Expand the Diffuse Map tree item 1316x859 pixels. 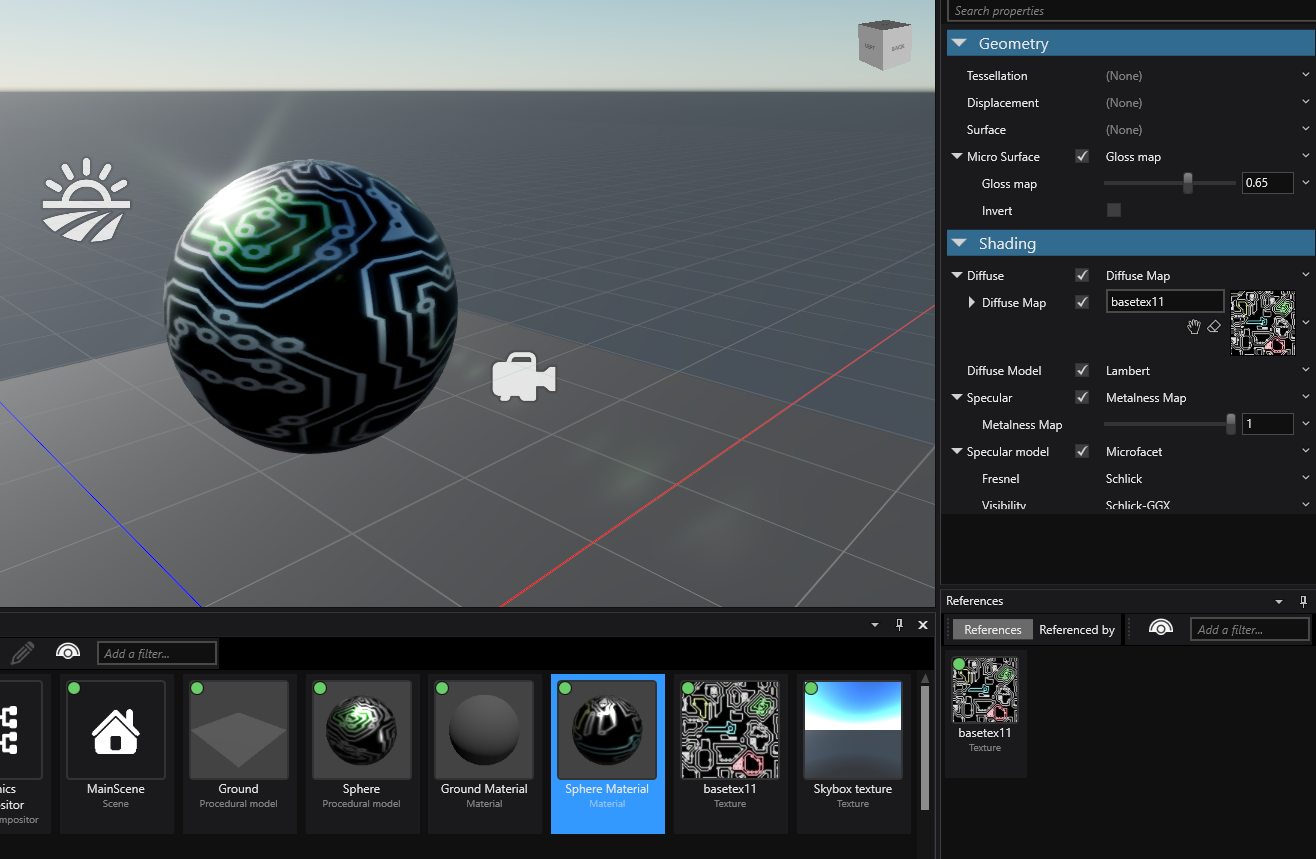click(x=971, y=302)
